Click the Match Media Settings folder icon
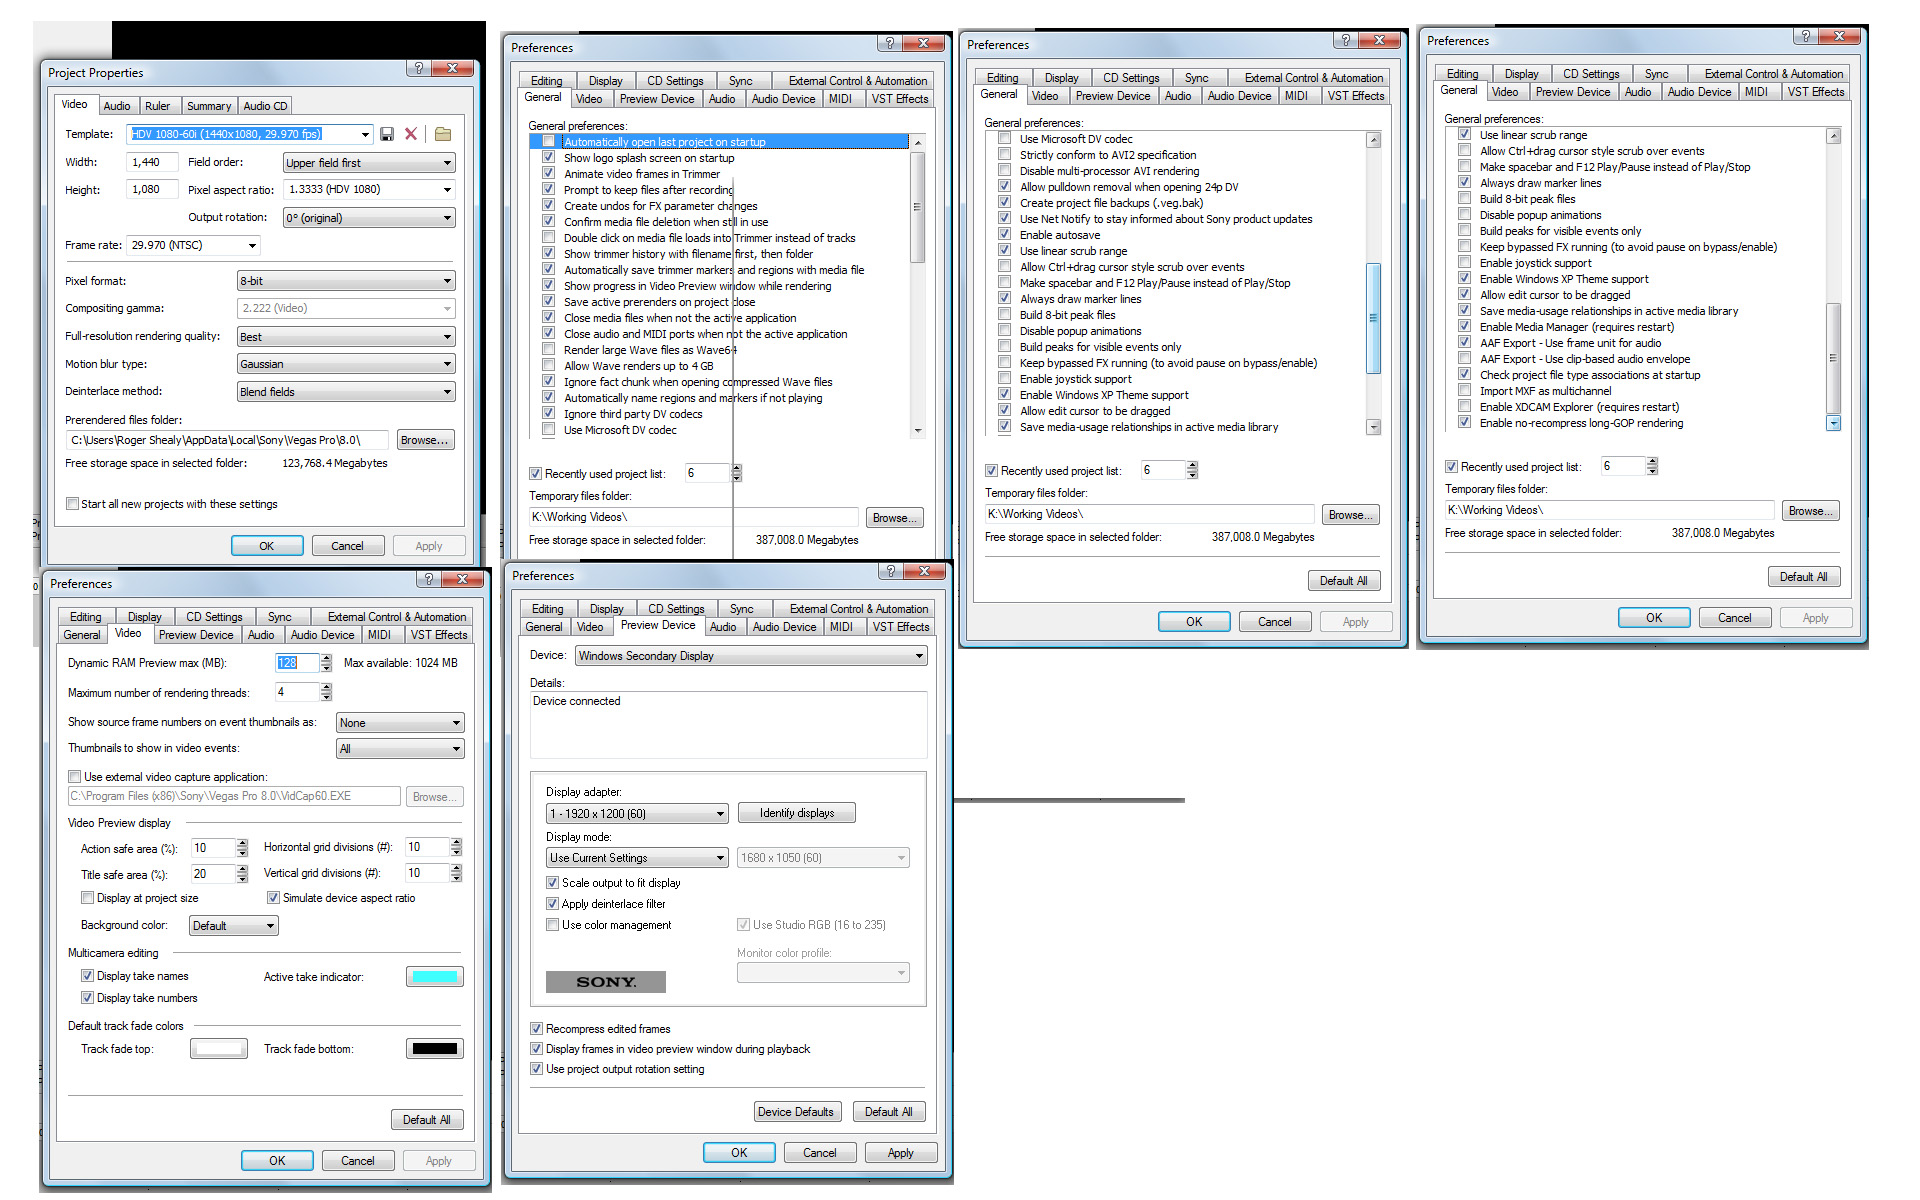The height and width of the screenshot is (1200, 1920). click(443, 134)
